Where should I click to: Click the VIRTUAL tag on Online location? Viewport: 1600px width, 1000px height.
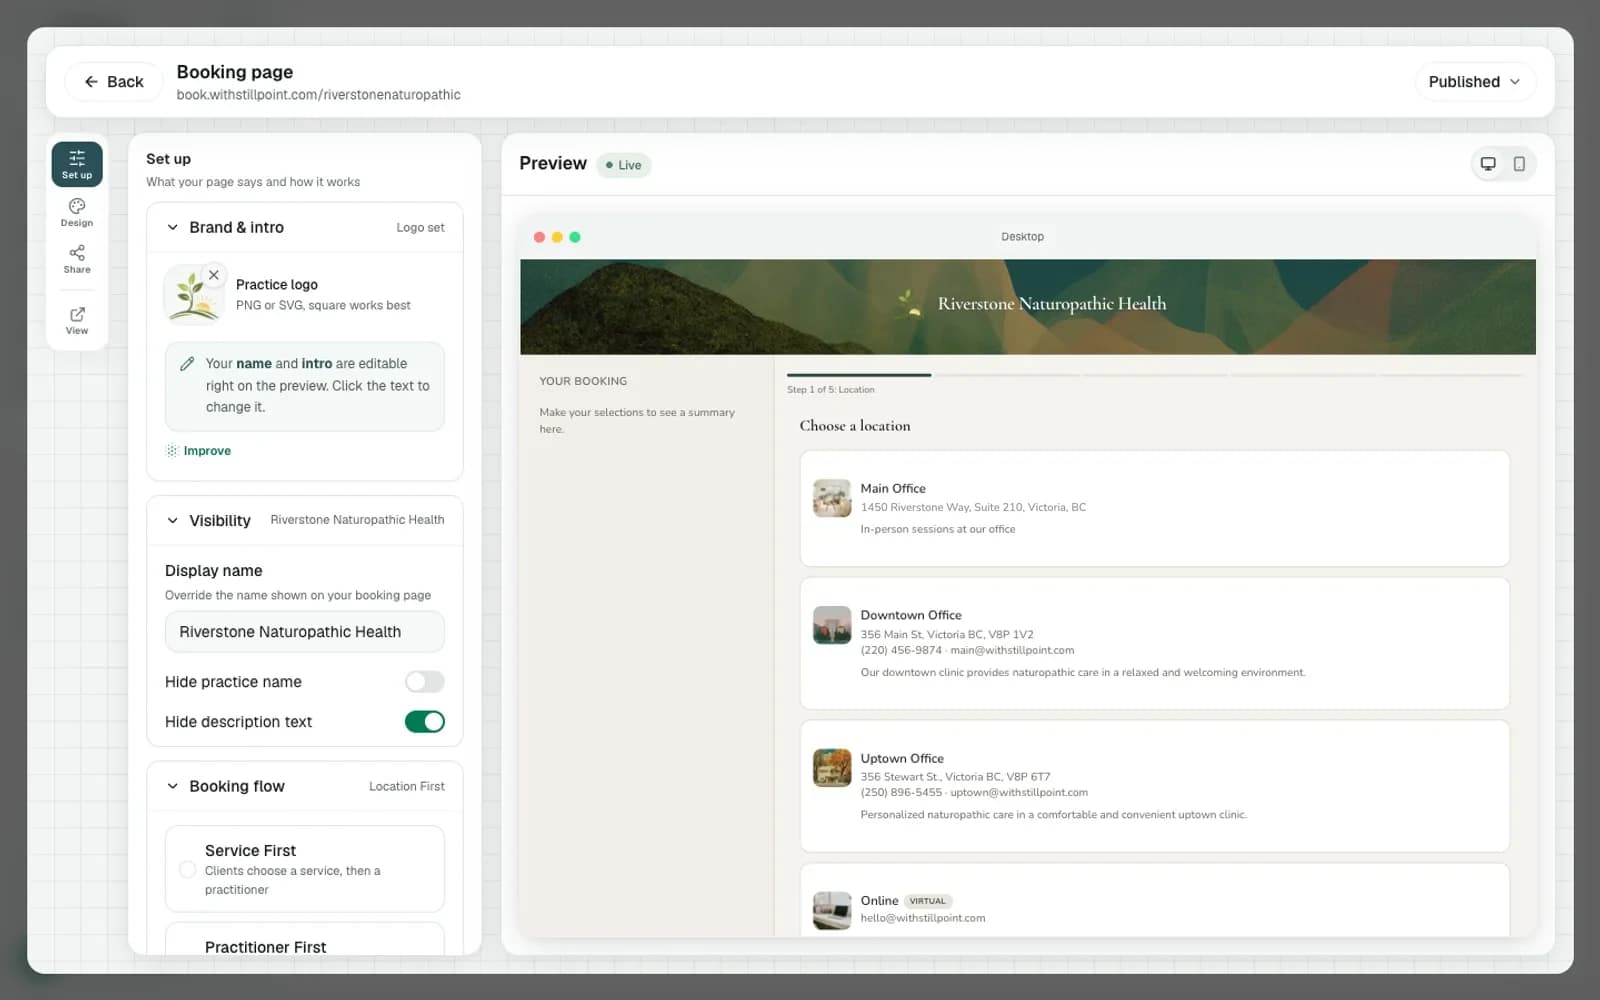tap(927, 901)
